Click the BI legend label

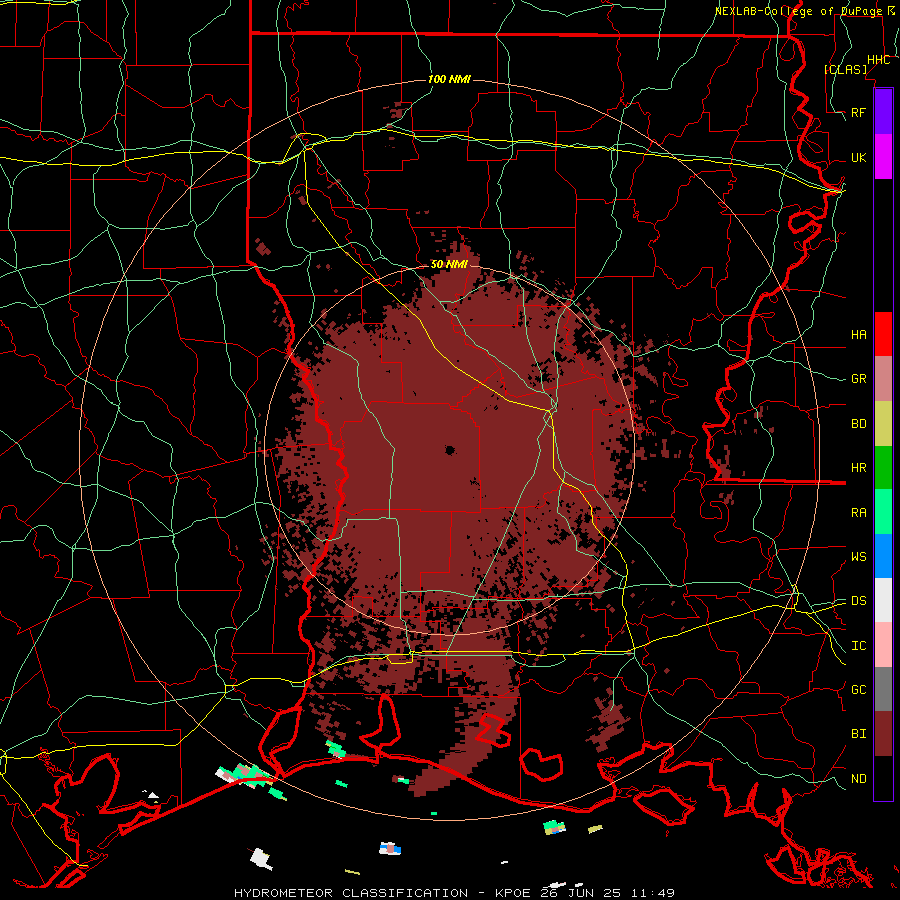pos(858,734)
